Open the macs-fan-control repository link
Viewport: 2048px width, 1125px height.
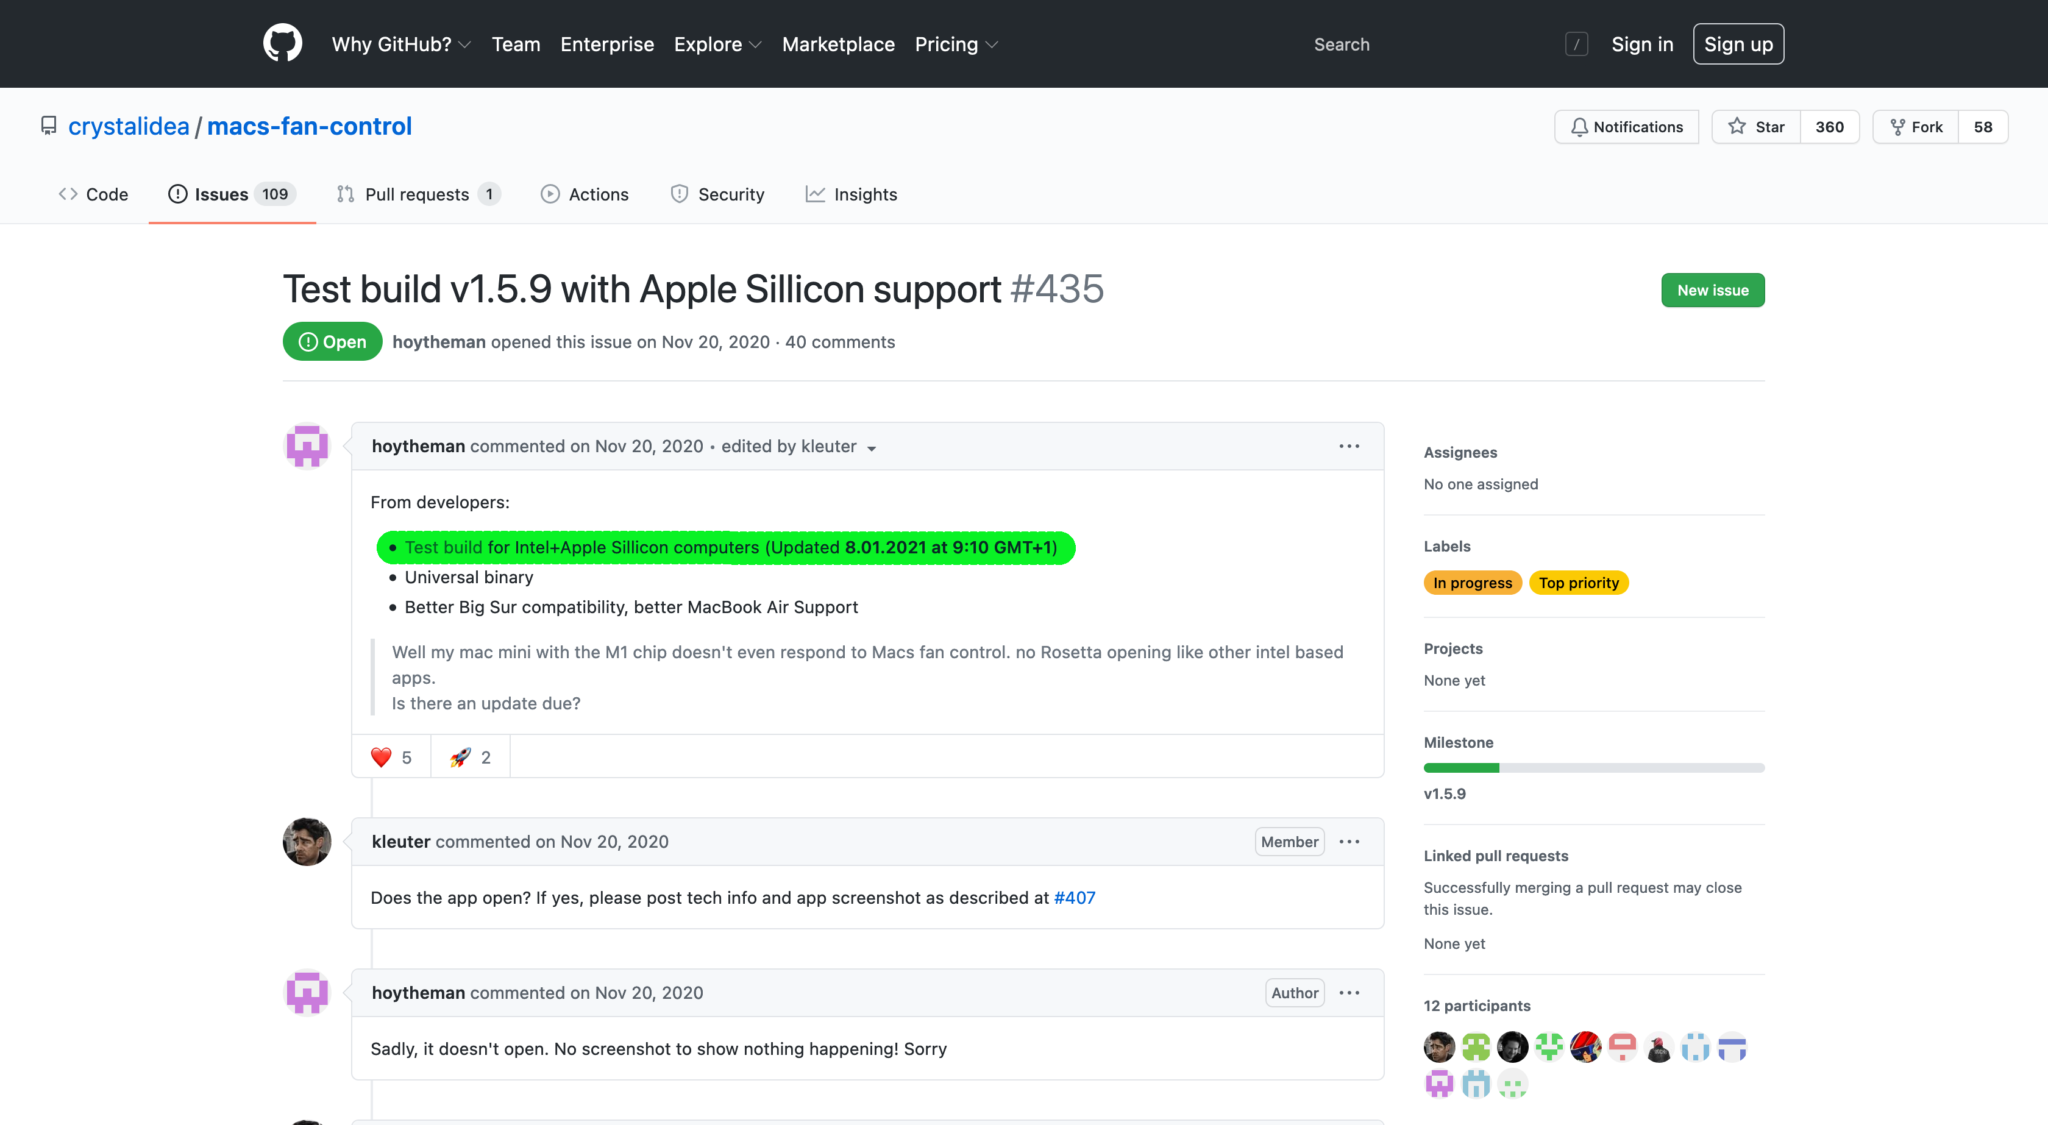coord(309,126)
